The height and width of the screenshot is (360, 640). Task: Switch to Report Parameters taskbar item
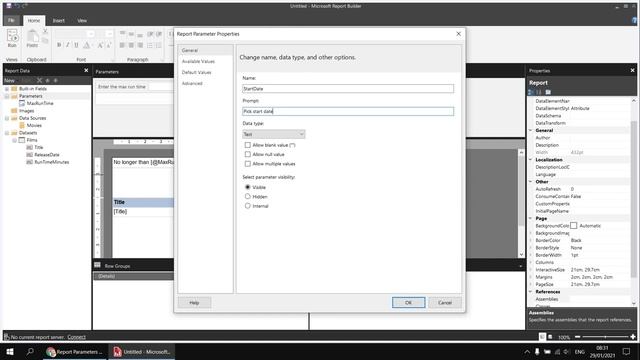(x=74, y=351)
